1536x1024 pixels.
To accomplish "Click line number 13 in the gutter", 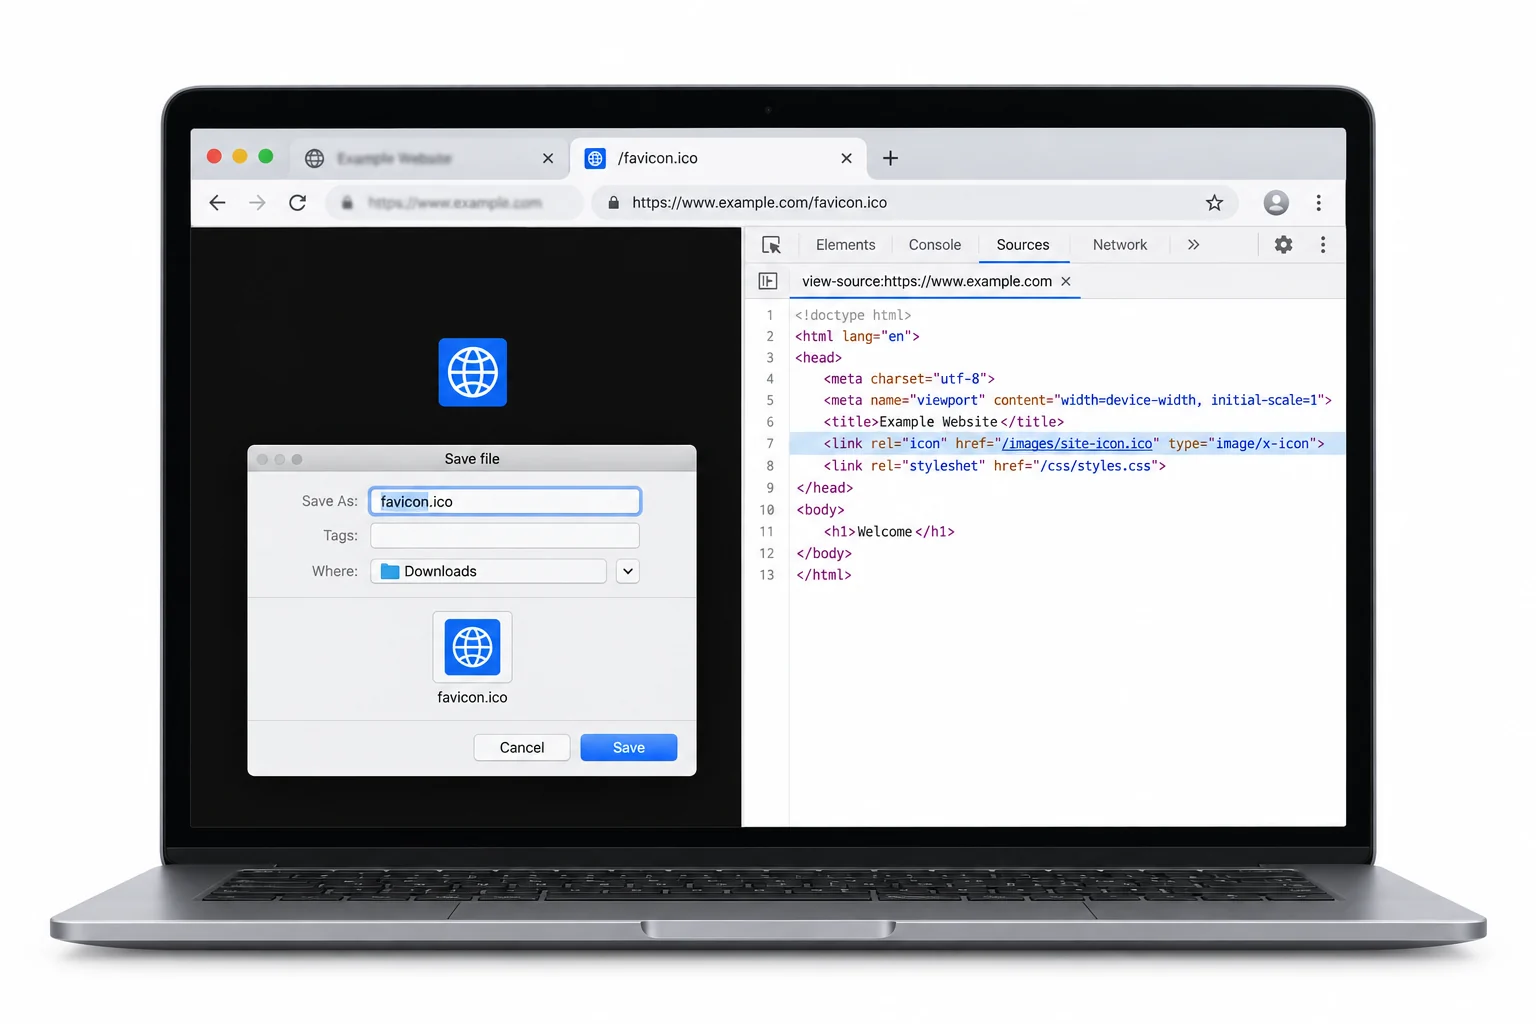I will [767, 575].
